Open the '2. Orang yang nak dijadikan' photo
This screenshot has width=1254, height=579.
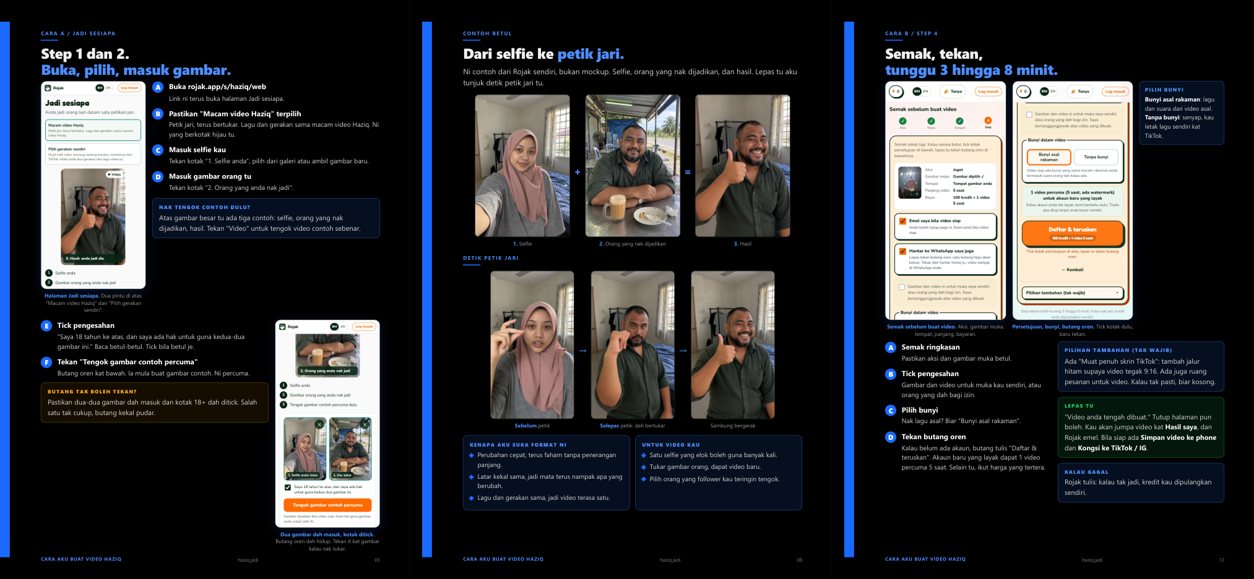632,165
